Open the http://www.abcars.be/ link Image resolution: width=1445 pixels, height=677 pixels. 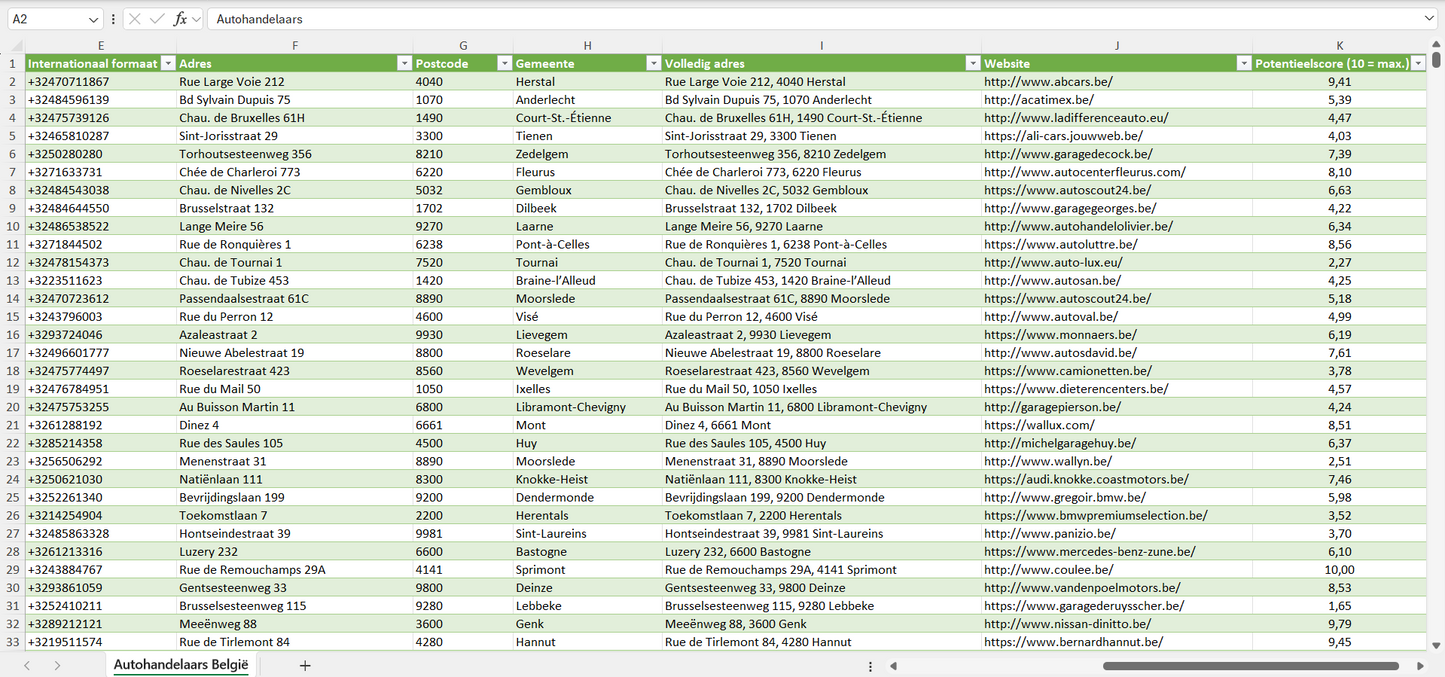pos(1048,82)
